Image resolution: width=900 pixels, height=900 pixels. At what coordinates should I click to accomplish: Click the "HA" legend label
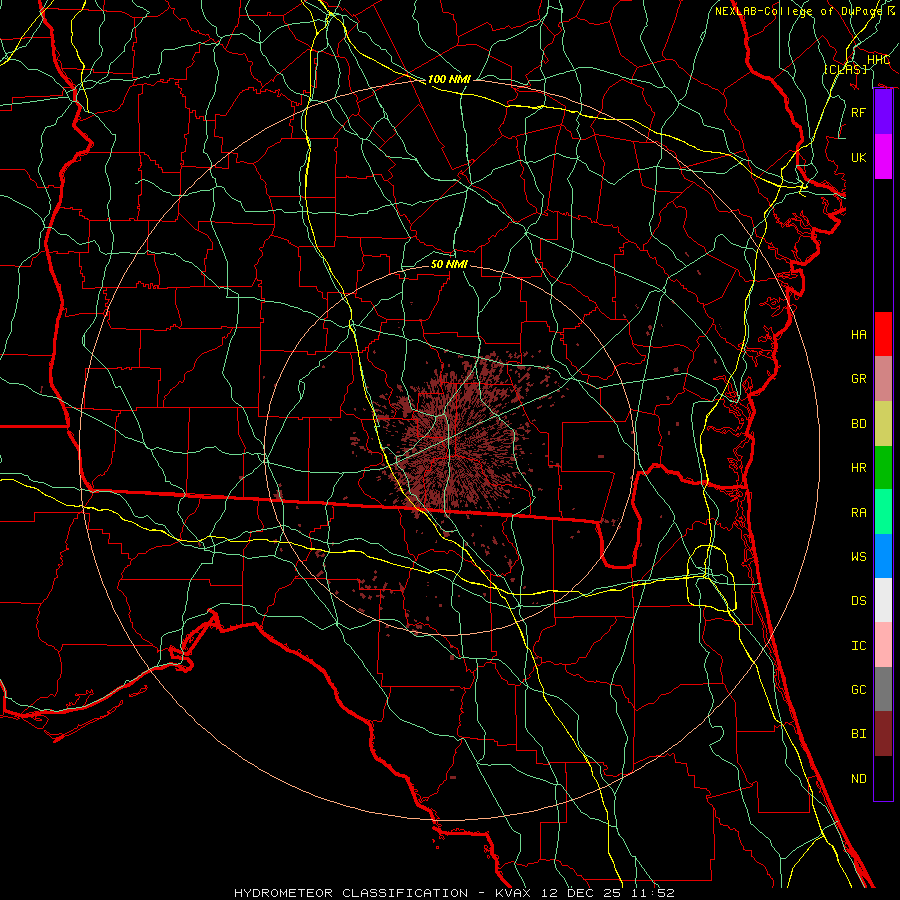[x=858, y=335]
